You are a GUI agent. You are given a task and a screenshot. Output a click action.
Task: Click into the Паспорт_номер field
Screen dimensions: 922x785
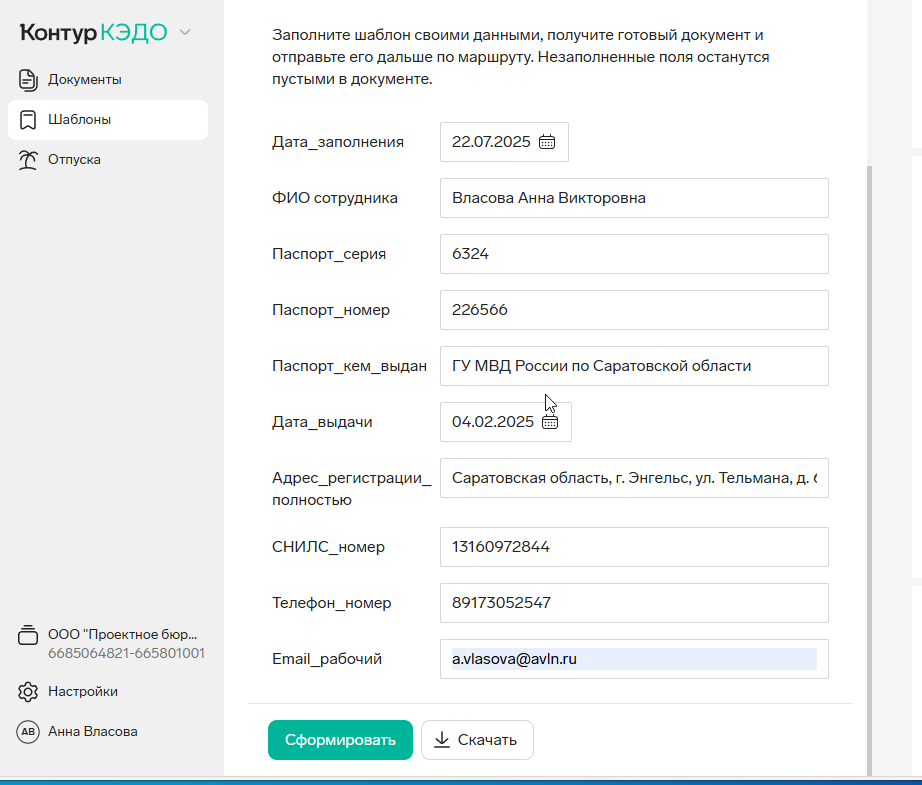[x=634, y=310]
